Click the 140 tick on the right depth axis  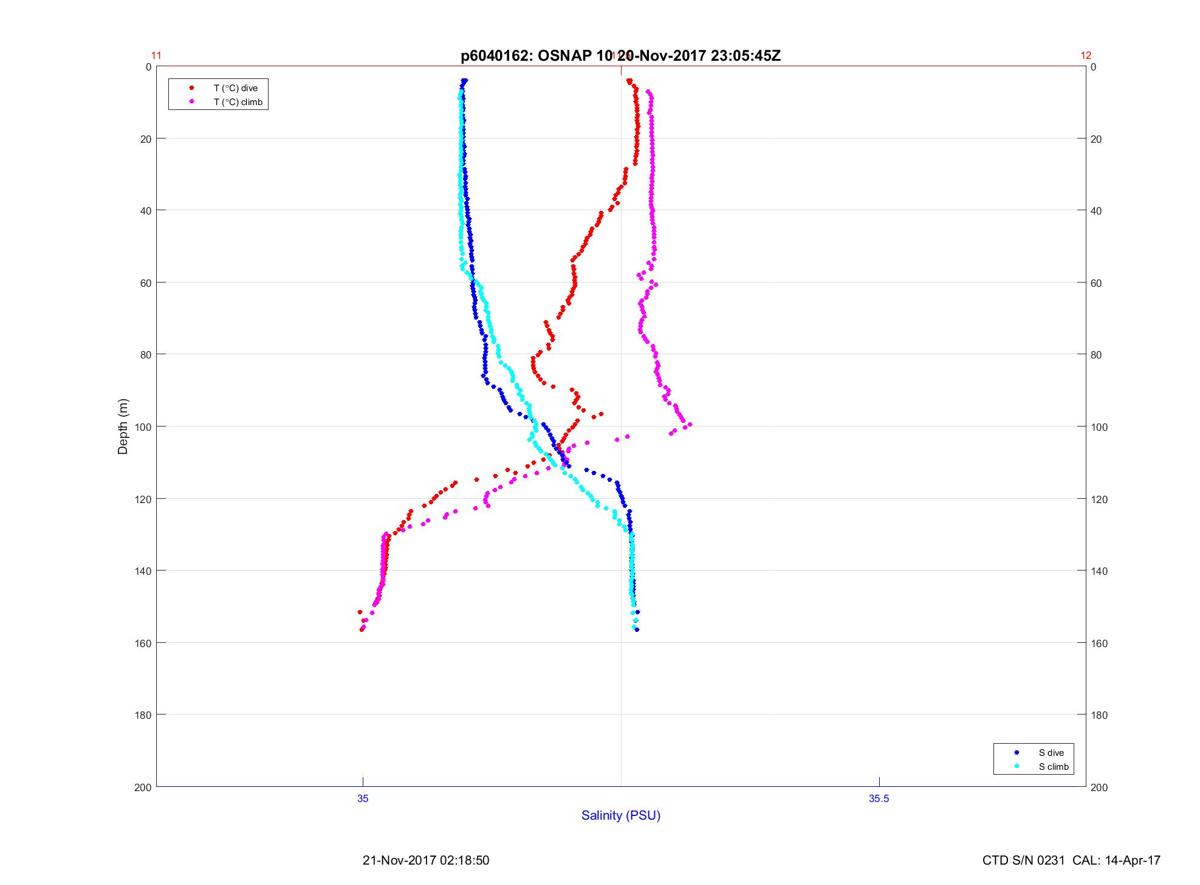(x=1099, y=571)
